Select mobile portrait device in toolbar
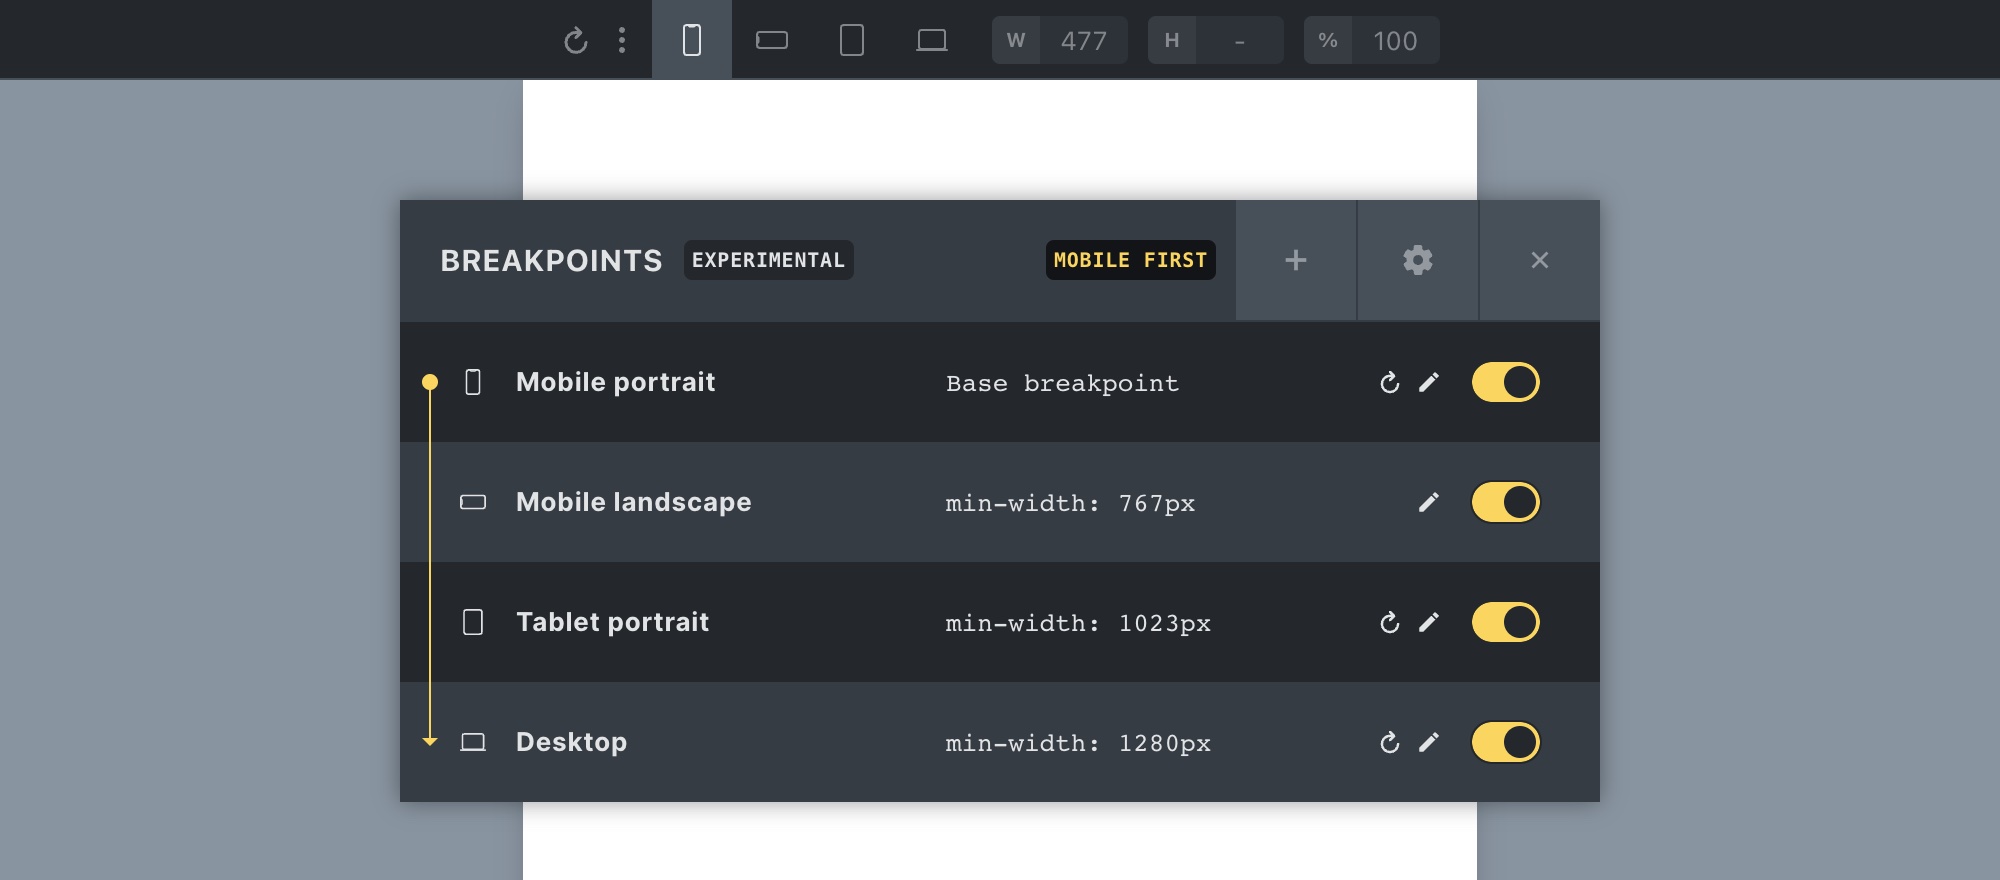The height and width of the screenshot is (880, 2000). point(691,40)
